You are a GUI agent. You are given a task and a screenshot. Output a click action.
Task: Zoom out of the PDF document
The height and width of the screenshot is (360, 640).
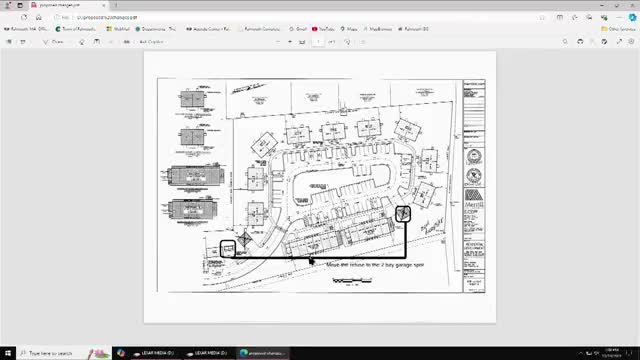pyautogui.click(x=278, y=42)
